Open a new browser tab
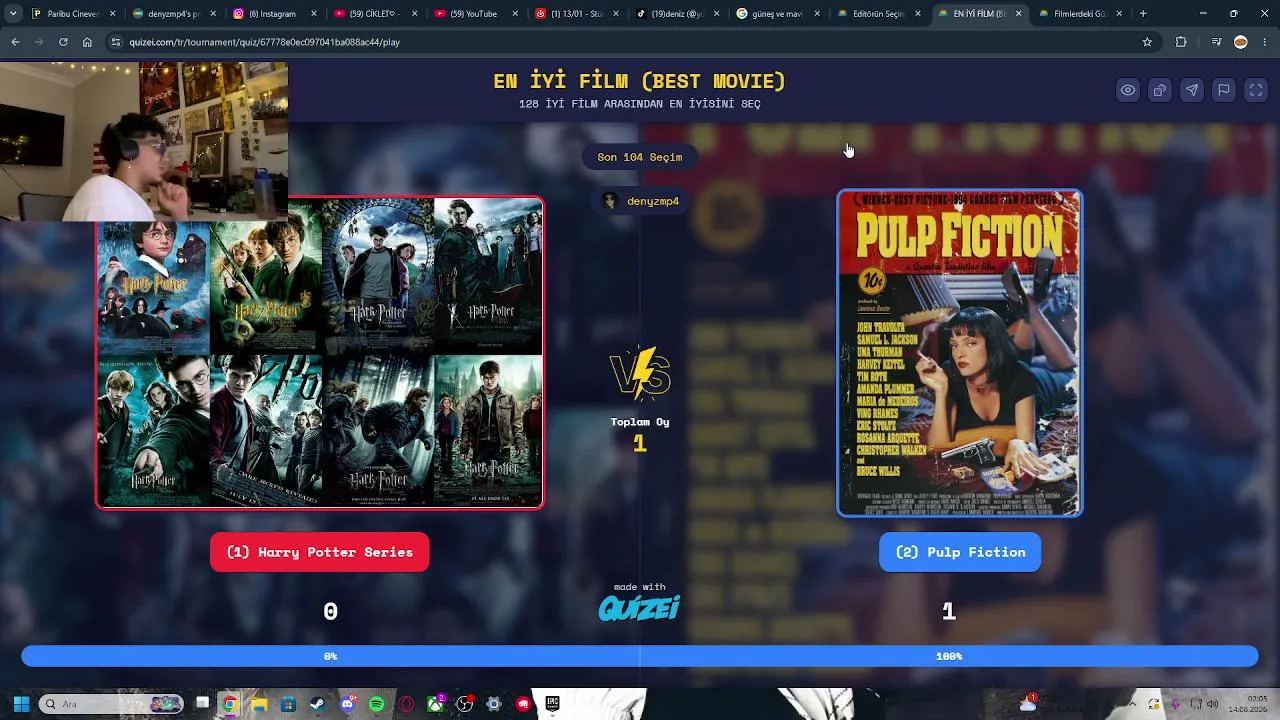The image size is (1280, 720). 1143,14
